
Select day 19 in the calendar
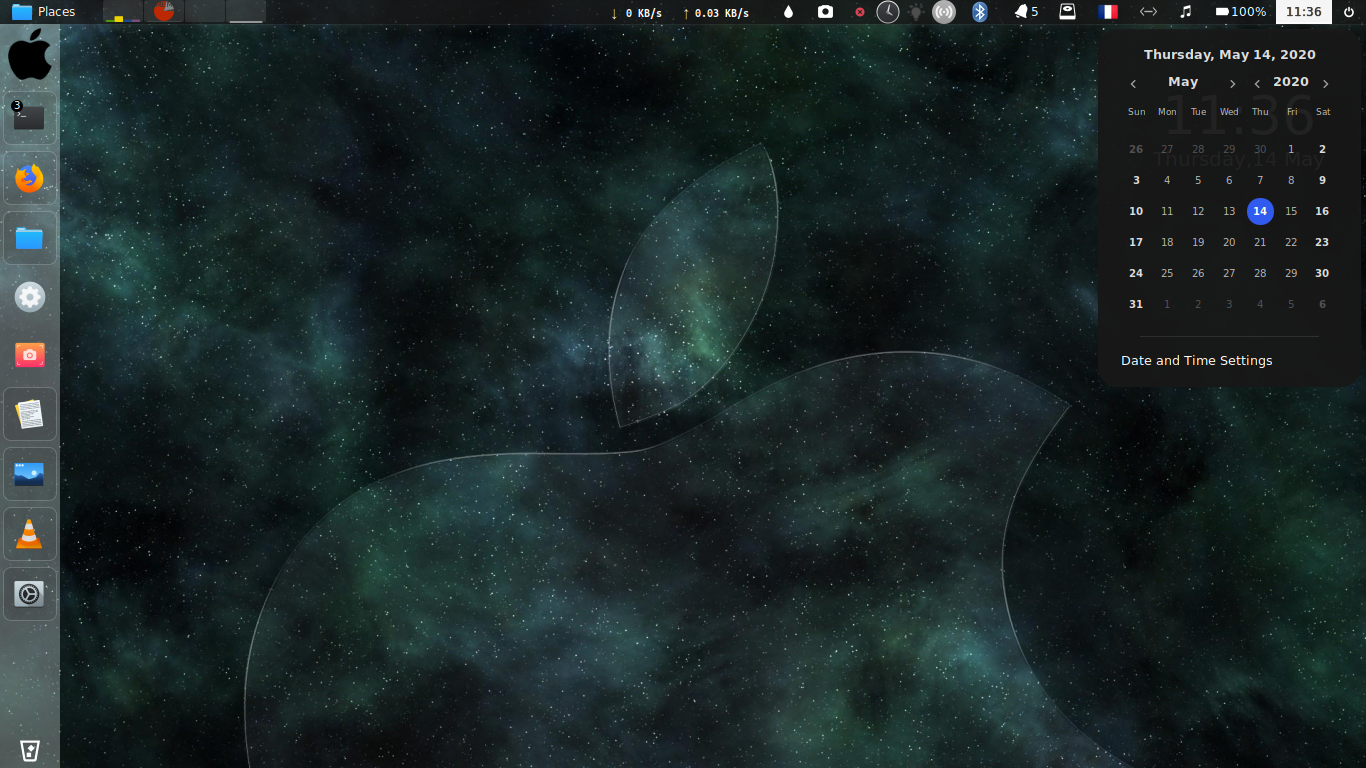[1198, 242]
